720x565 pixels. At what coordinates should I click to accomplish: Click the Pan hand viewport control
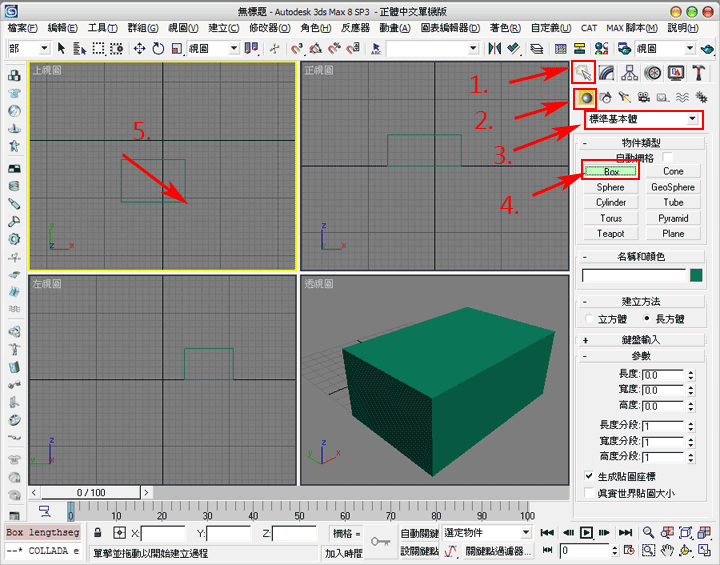667,550
